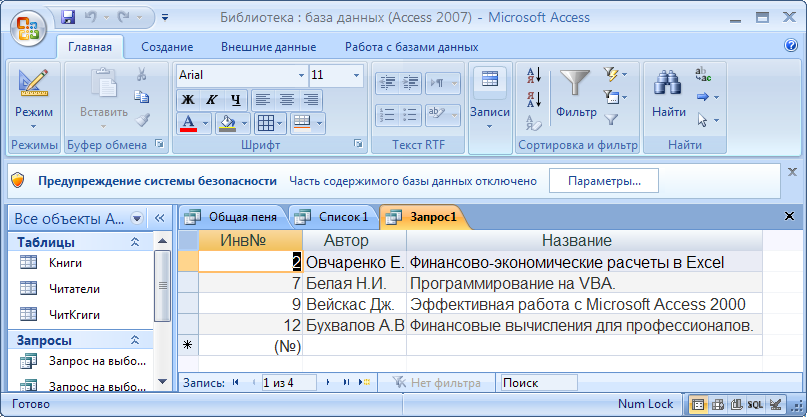This screenshot has height=417, width=807.
Task: Click the scissors cut icon
Action: (142, 75)
